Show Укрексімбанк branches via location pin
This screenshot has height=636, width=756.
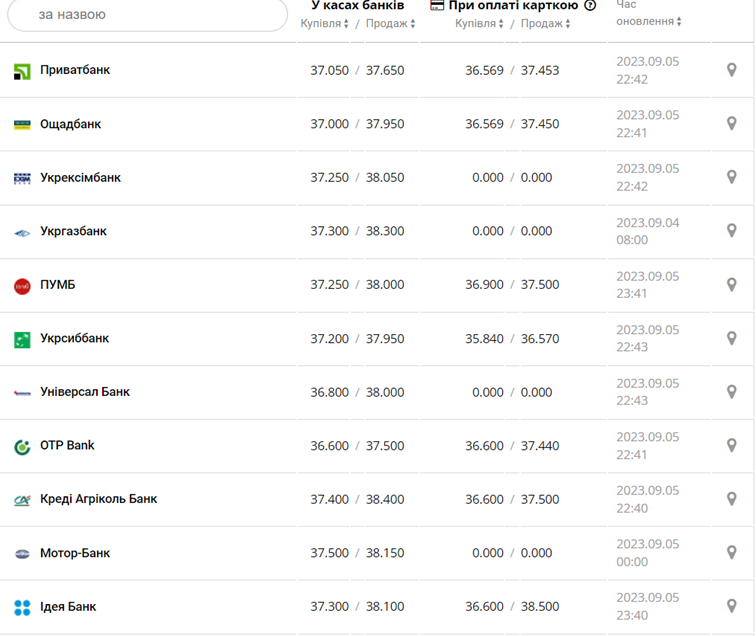coord(731,177)
